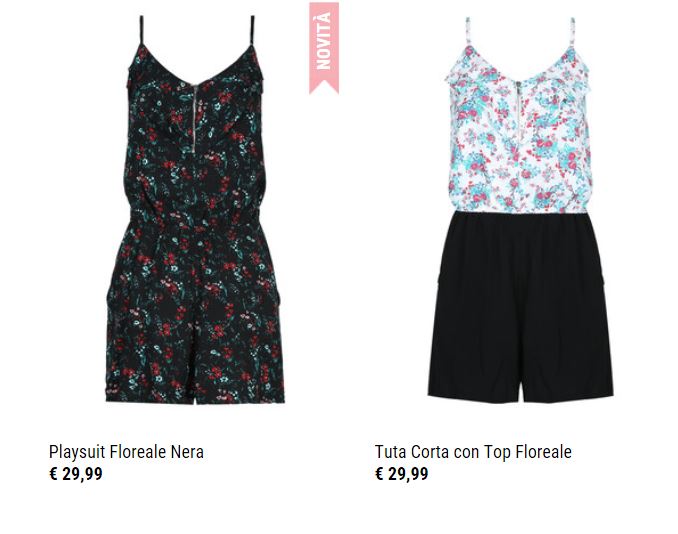Click the Playsuit Floreale Nera title link
The height and width of the screenshot is (534, 678).
click(x=126, y=452)
